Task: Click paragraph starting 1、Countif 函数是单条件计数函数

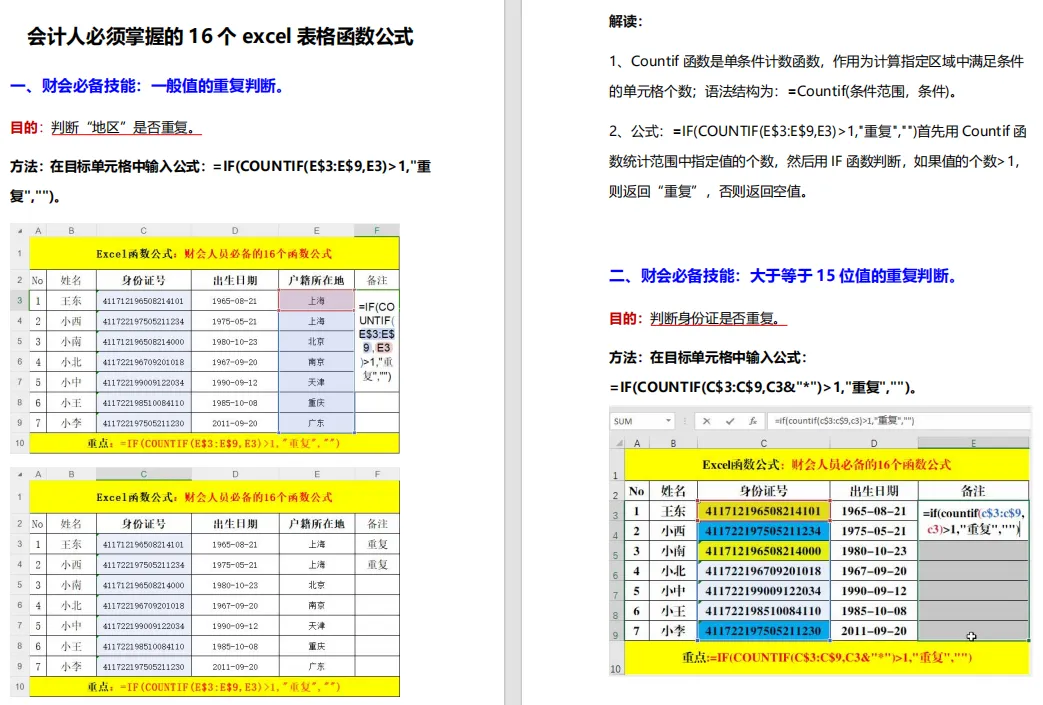Action: point(816,76)
